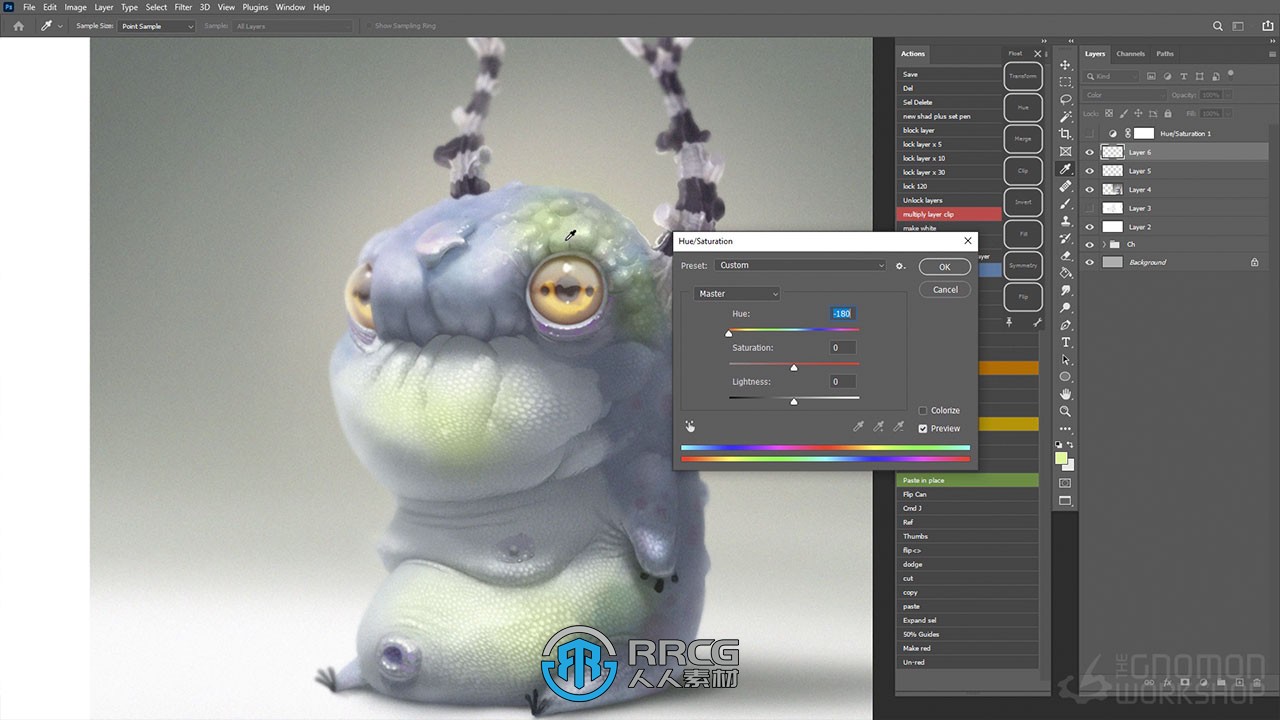Screen dimensions: 1280x720
Task: Select the Type tool
Action: click(x=1065, y=342)
